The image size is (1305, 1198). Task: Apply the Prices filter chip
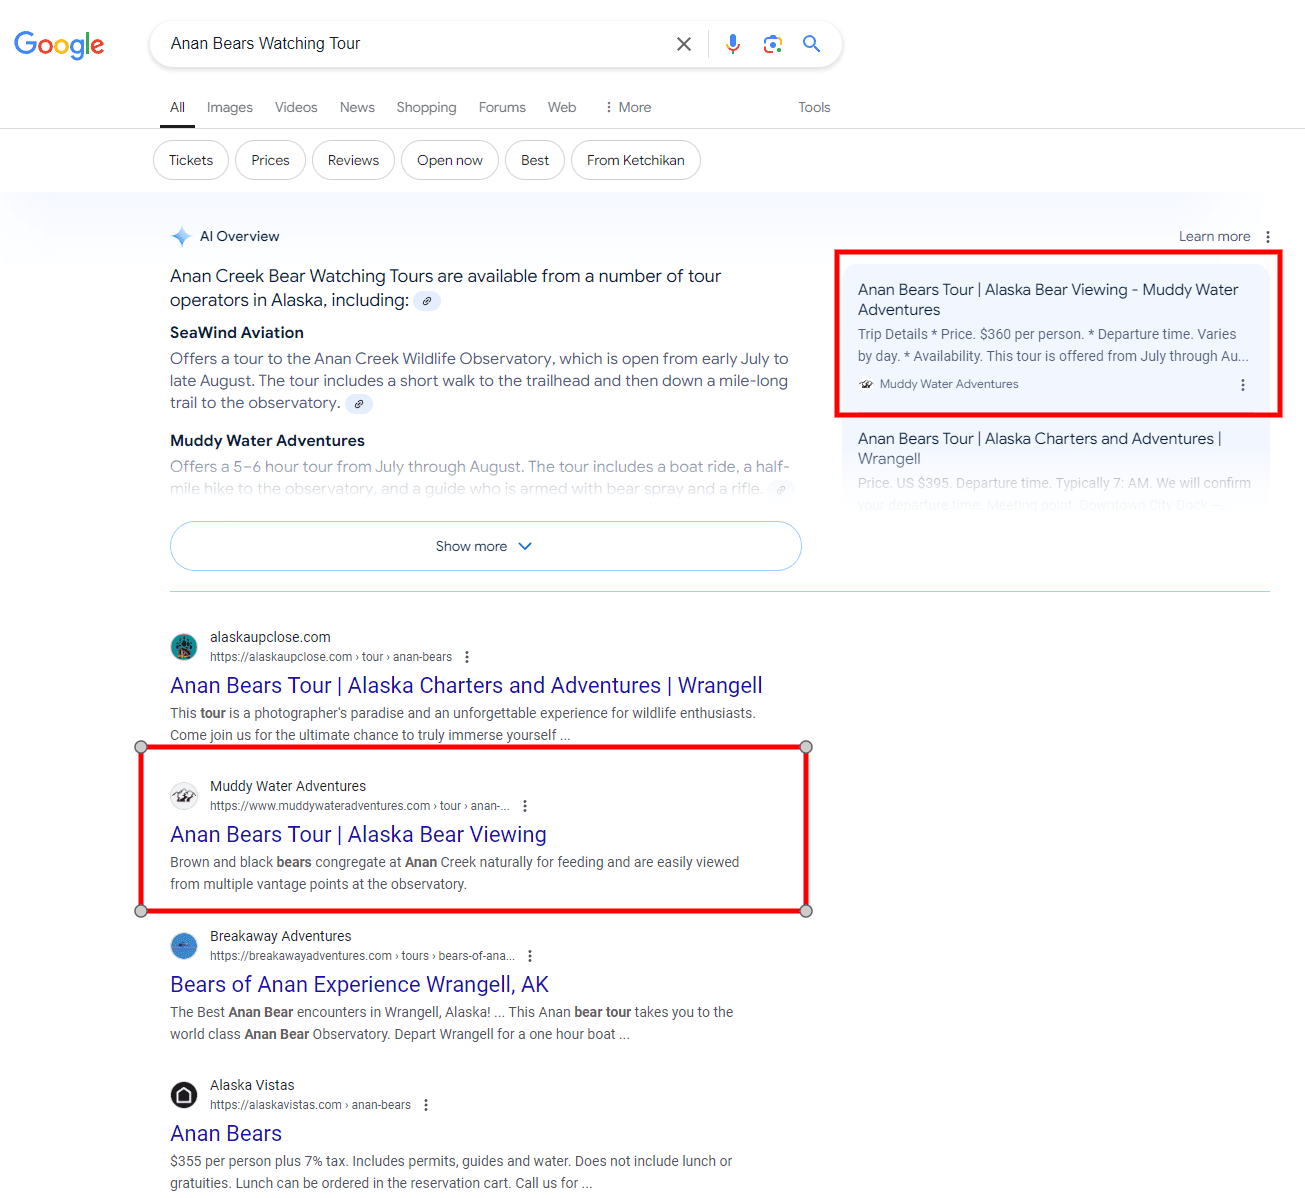coord(270,160)
